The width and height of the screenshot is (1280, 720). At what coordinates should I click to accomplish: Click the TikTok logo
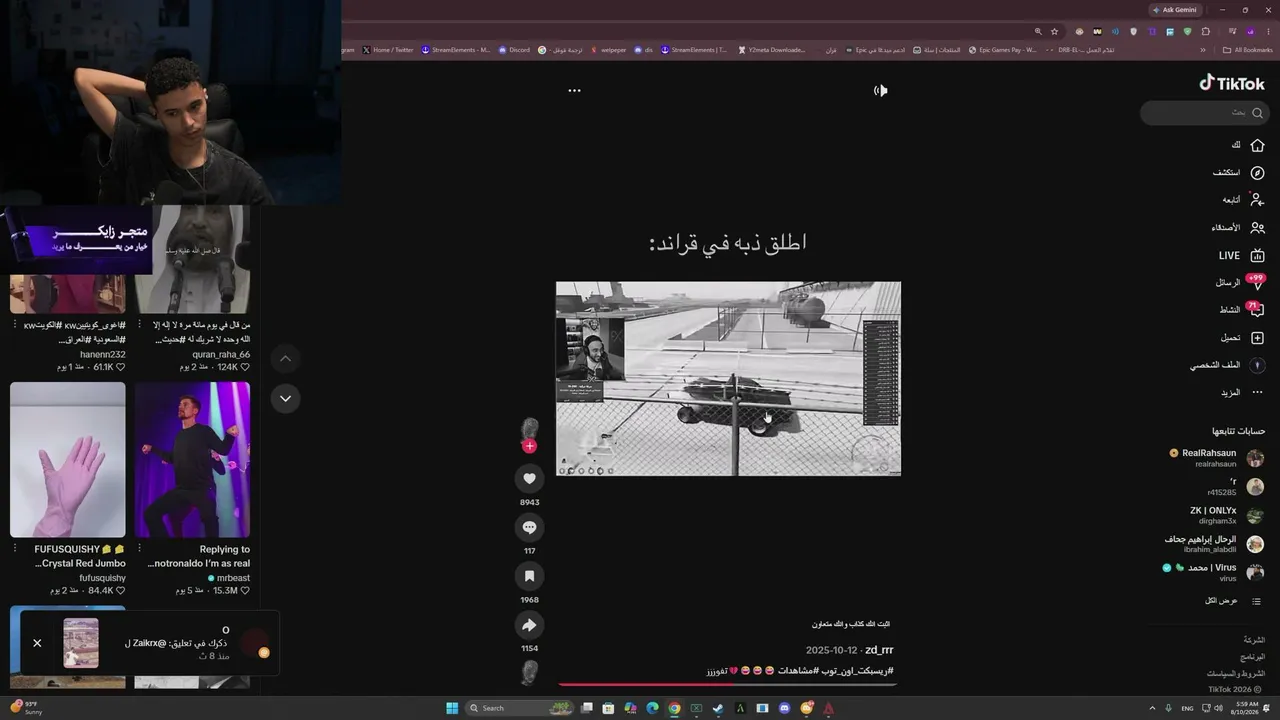[1232, 84]
